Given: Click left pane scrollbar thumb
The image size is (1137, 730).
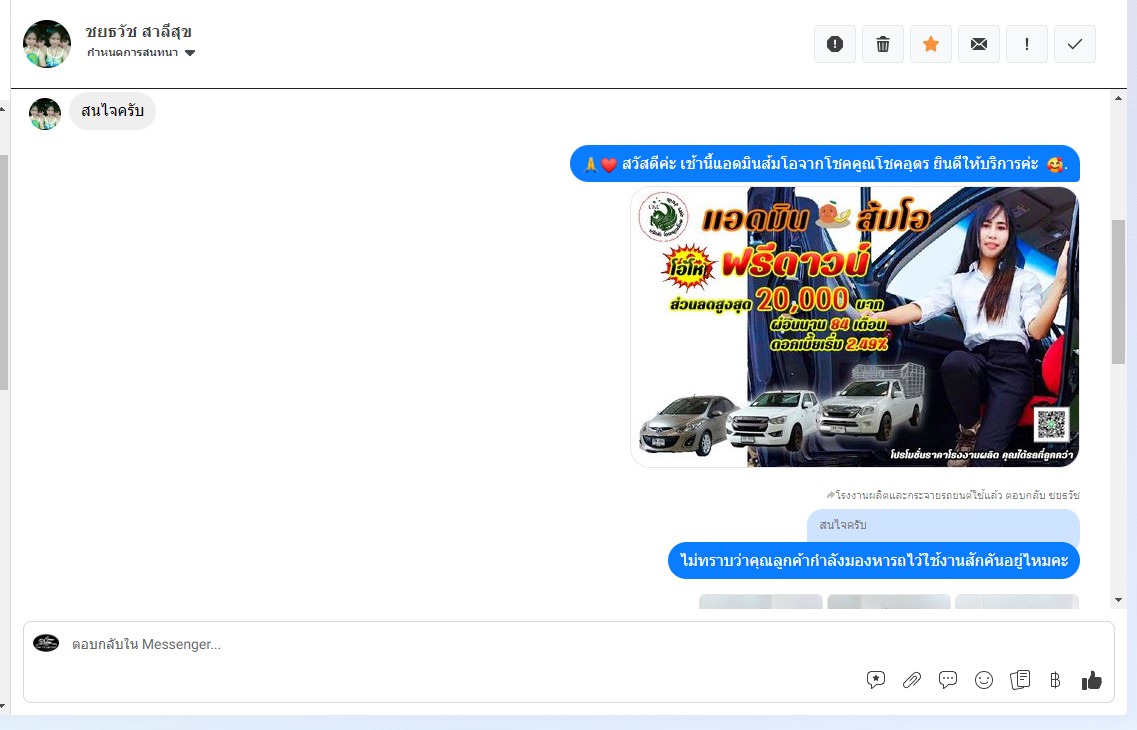Looking at the screenshot, I should coord(4,272).
